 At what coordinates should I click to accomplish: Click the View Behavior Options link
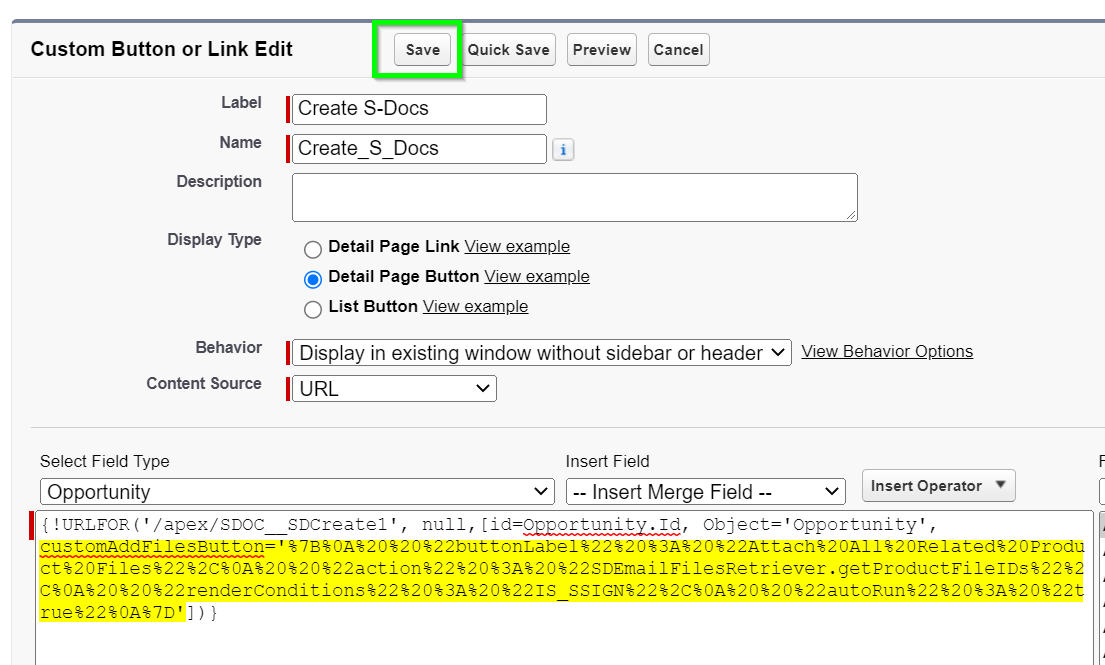(x=887, y=352)
